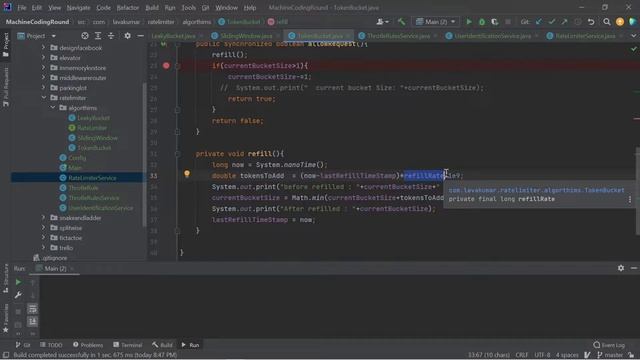
Task: Open the Terminal tool window
Action: (128, 345)
